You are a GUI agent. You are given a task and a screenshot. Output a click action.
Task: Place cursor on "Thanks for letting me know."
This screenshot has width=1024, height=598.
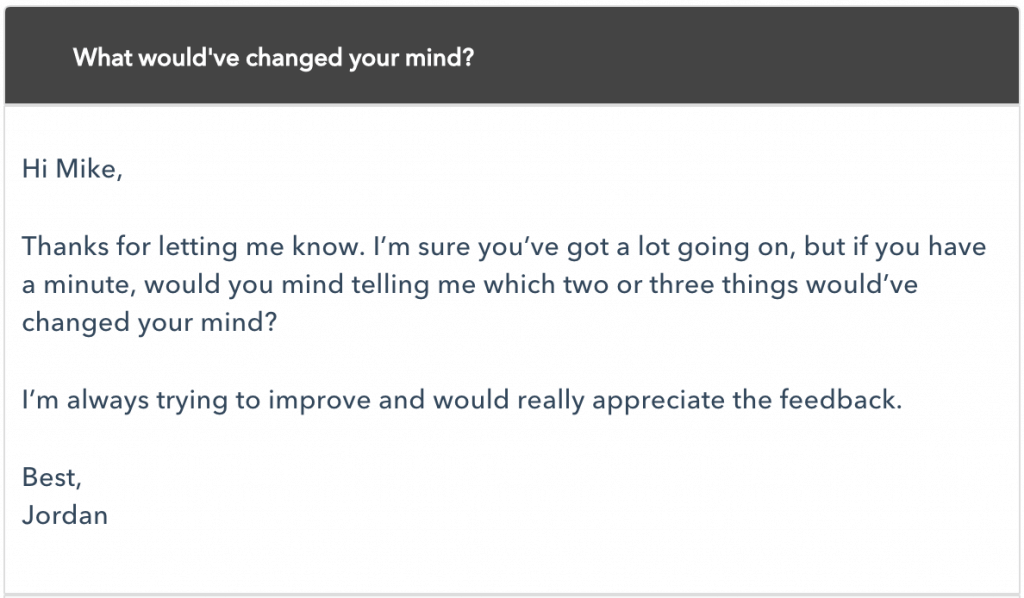193,247
